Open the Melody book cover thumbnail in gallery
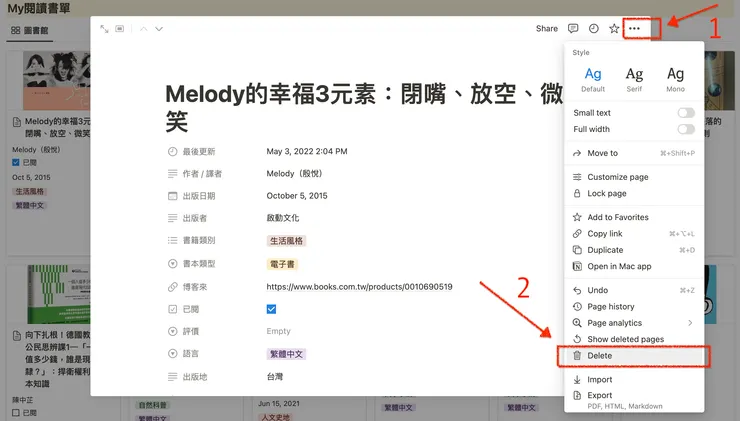This screenshot has width=740, height=421. 57,80
